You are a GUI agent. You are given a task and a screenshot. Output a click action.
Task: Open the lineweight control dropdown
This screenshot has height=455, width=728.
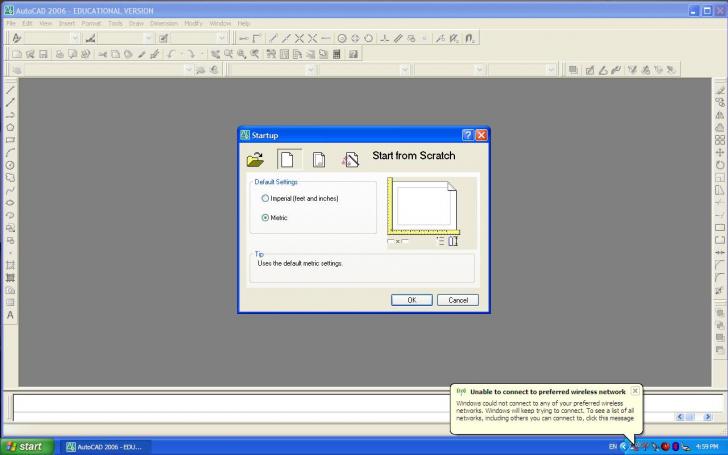click(480, 70)
